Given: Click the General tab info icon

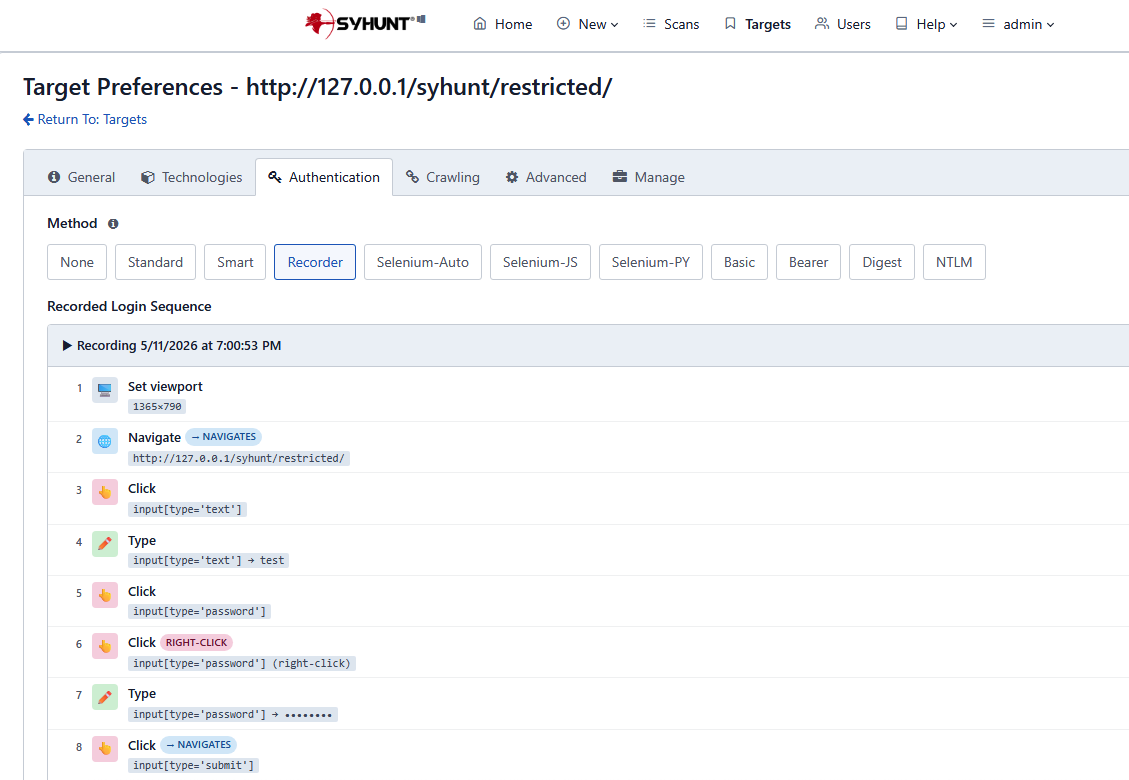Looking at the screenshot, I should click(54, 177).
